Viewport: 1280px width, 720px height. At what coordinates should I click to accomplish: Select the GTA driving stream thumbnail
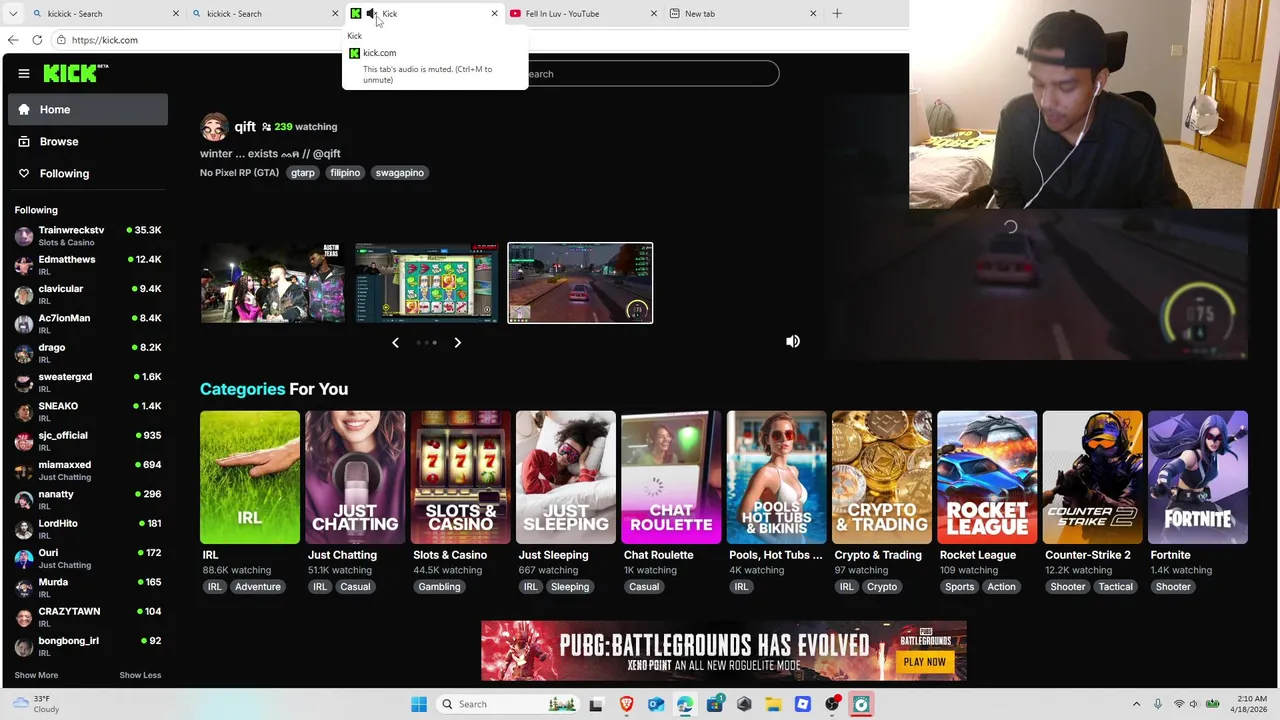[580, 283]
